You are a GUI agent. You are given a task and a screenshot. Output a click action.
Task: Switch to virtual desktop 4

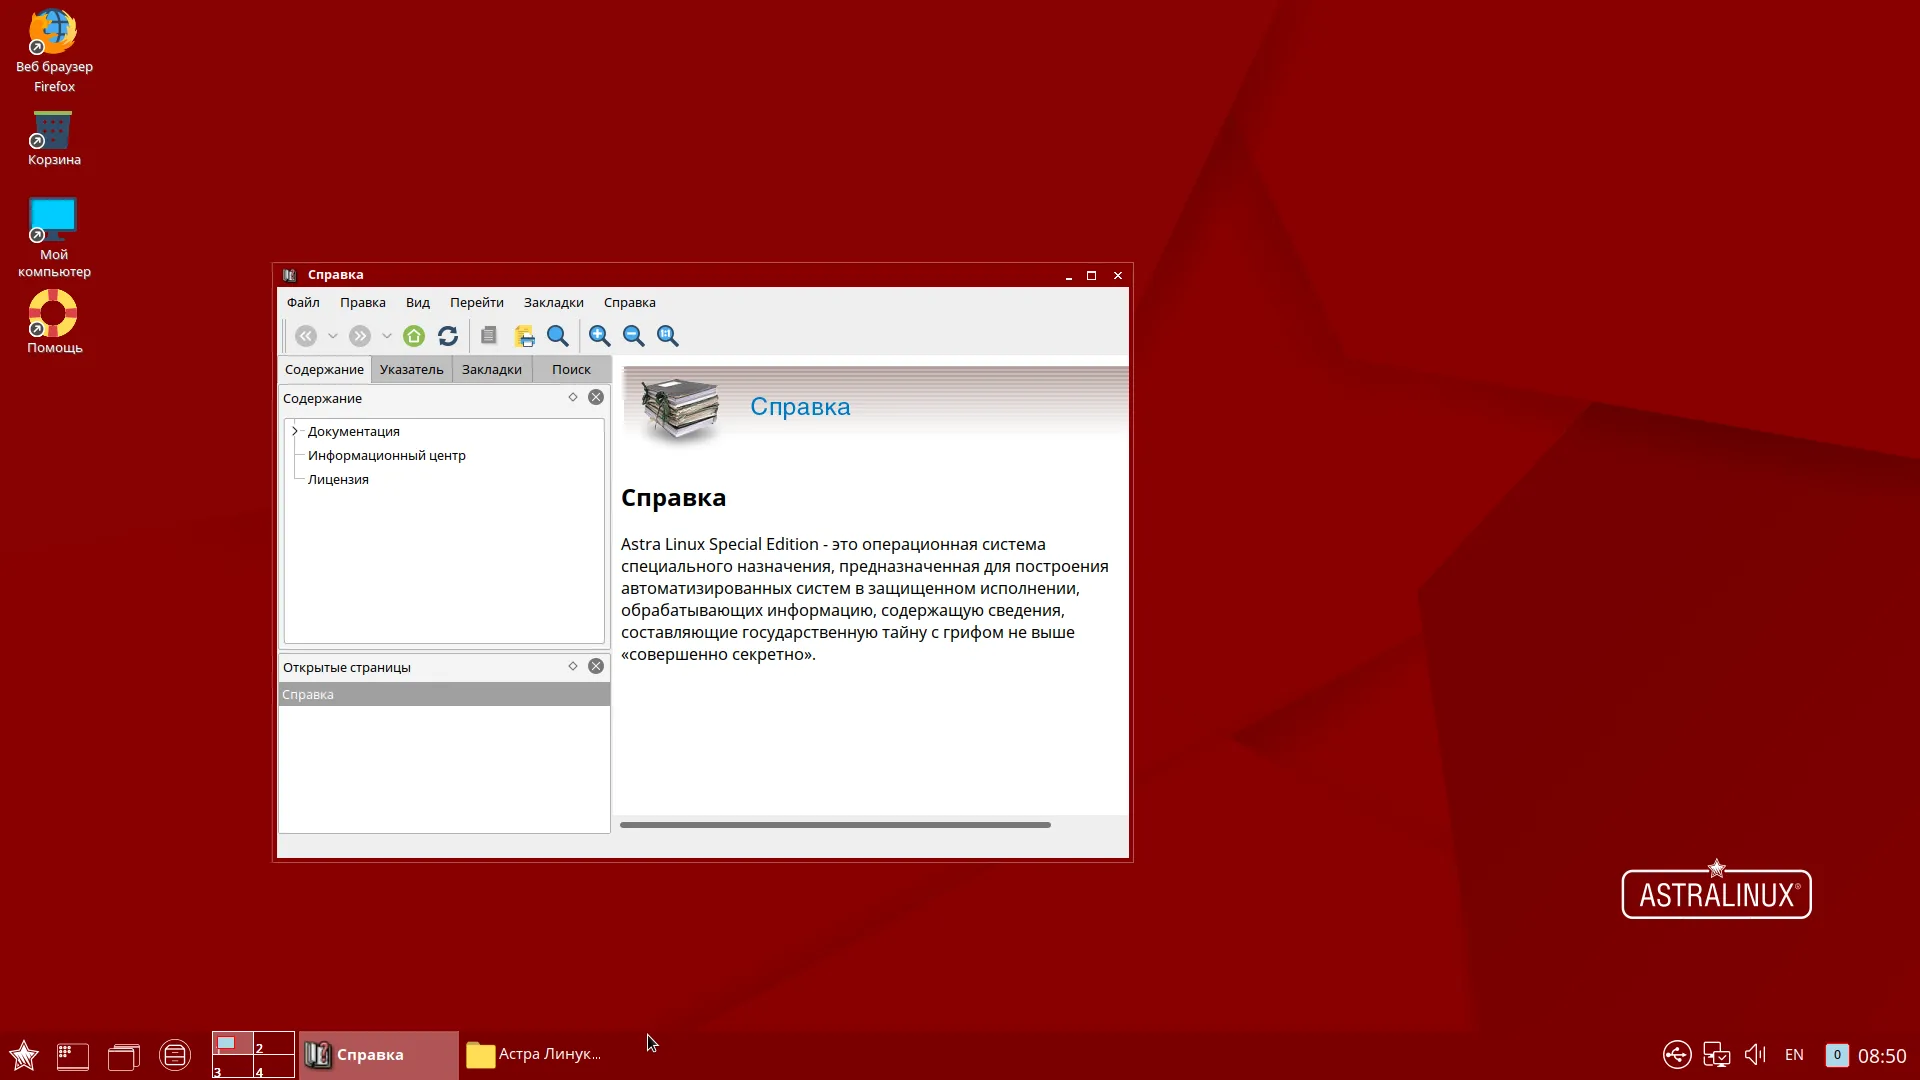[274, 1067]
